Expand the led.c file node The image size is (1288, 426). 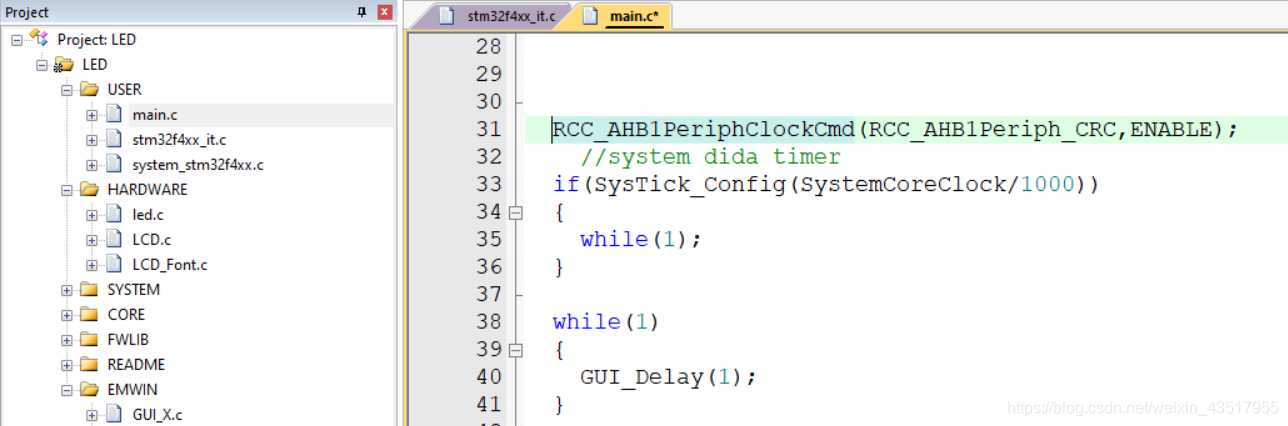point(92,214)
